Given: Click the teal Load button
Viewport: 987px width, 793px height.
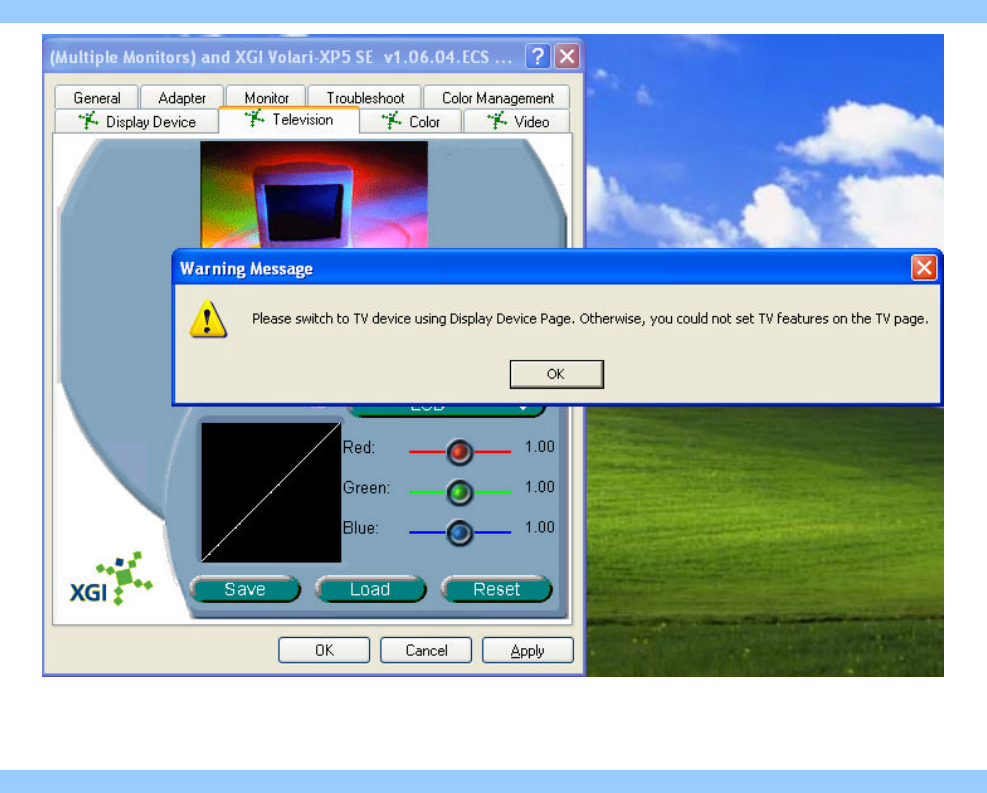Looking at the screenshot, I should click(x=370, y=589).
